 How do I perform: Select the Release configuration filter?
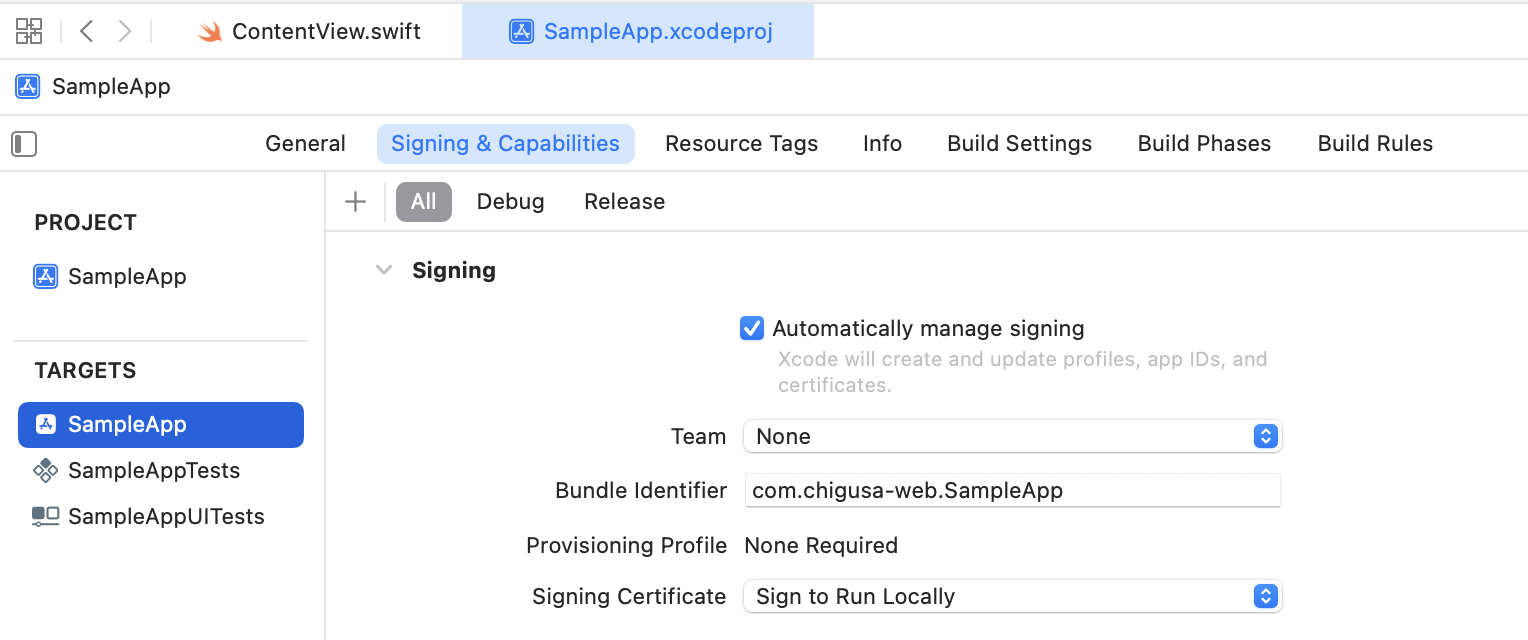click(624, 202)
